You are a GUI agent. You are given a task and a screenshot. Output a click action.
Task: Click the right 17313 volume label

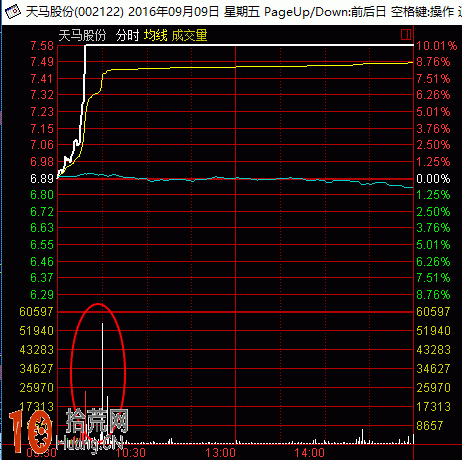433,407
